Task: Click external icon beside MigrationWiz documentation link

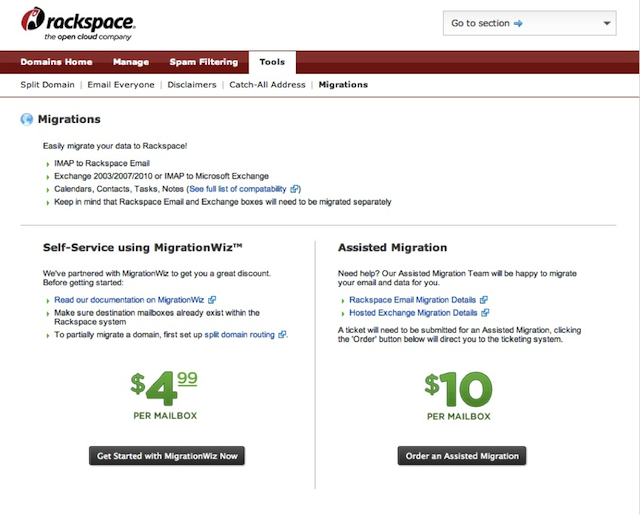Action: pos(212,300)
